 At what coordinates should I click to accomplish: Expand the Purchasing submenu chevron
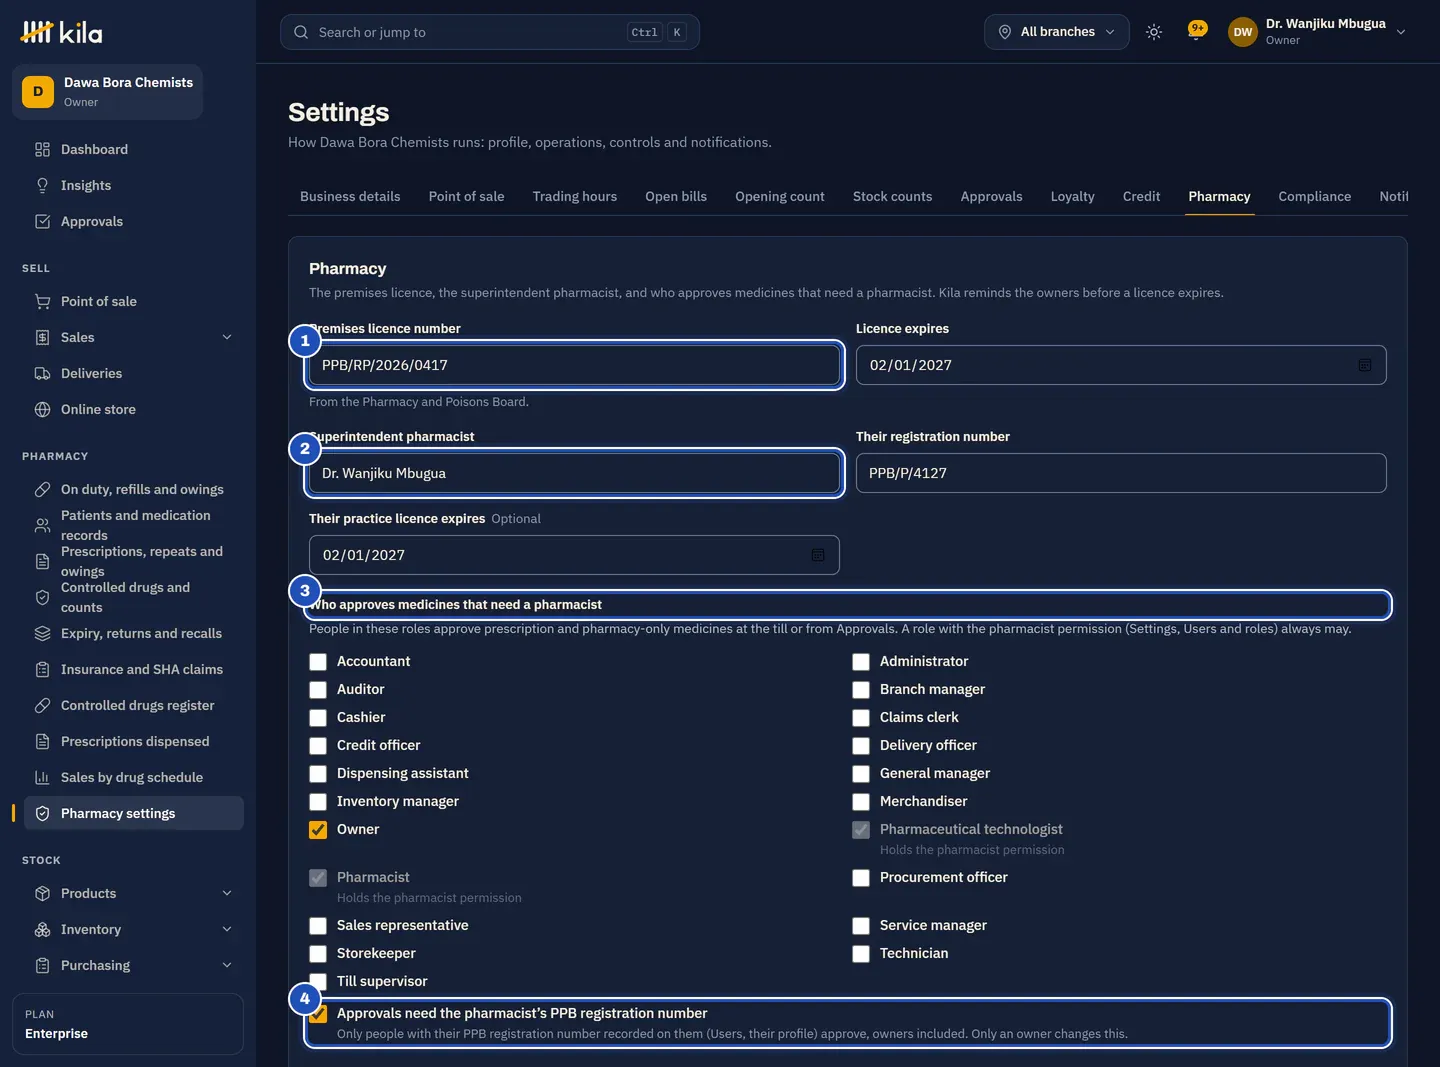coord(227,966)
